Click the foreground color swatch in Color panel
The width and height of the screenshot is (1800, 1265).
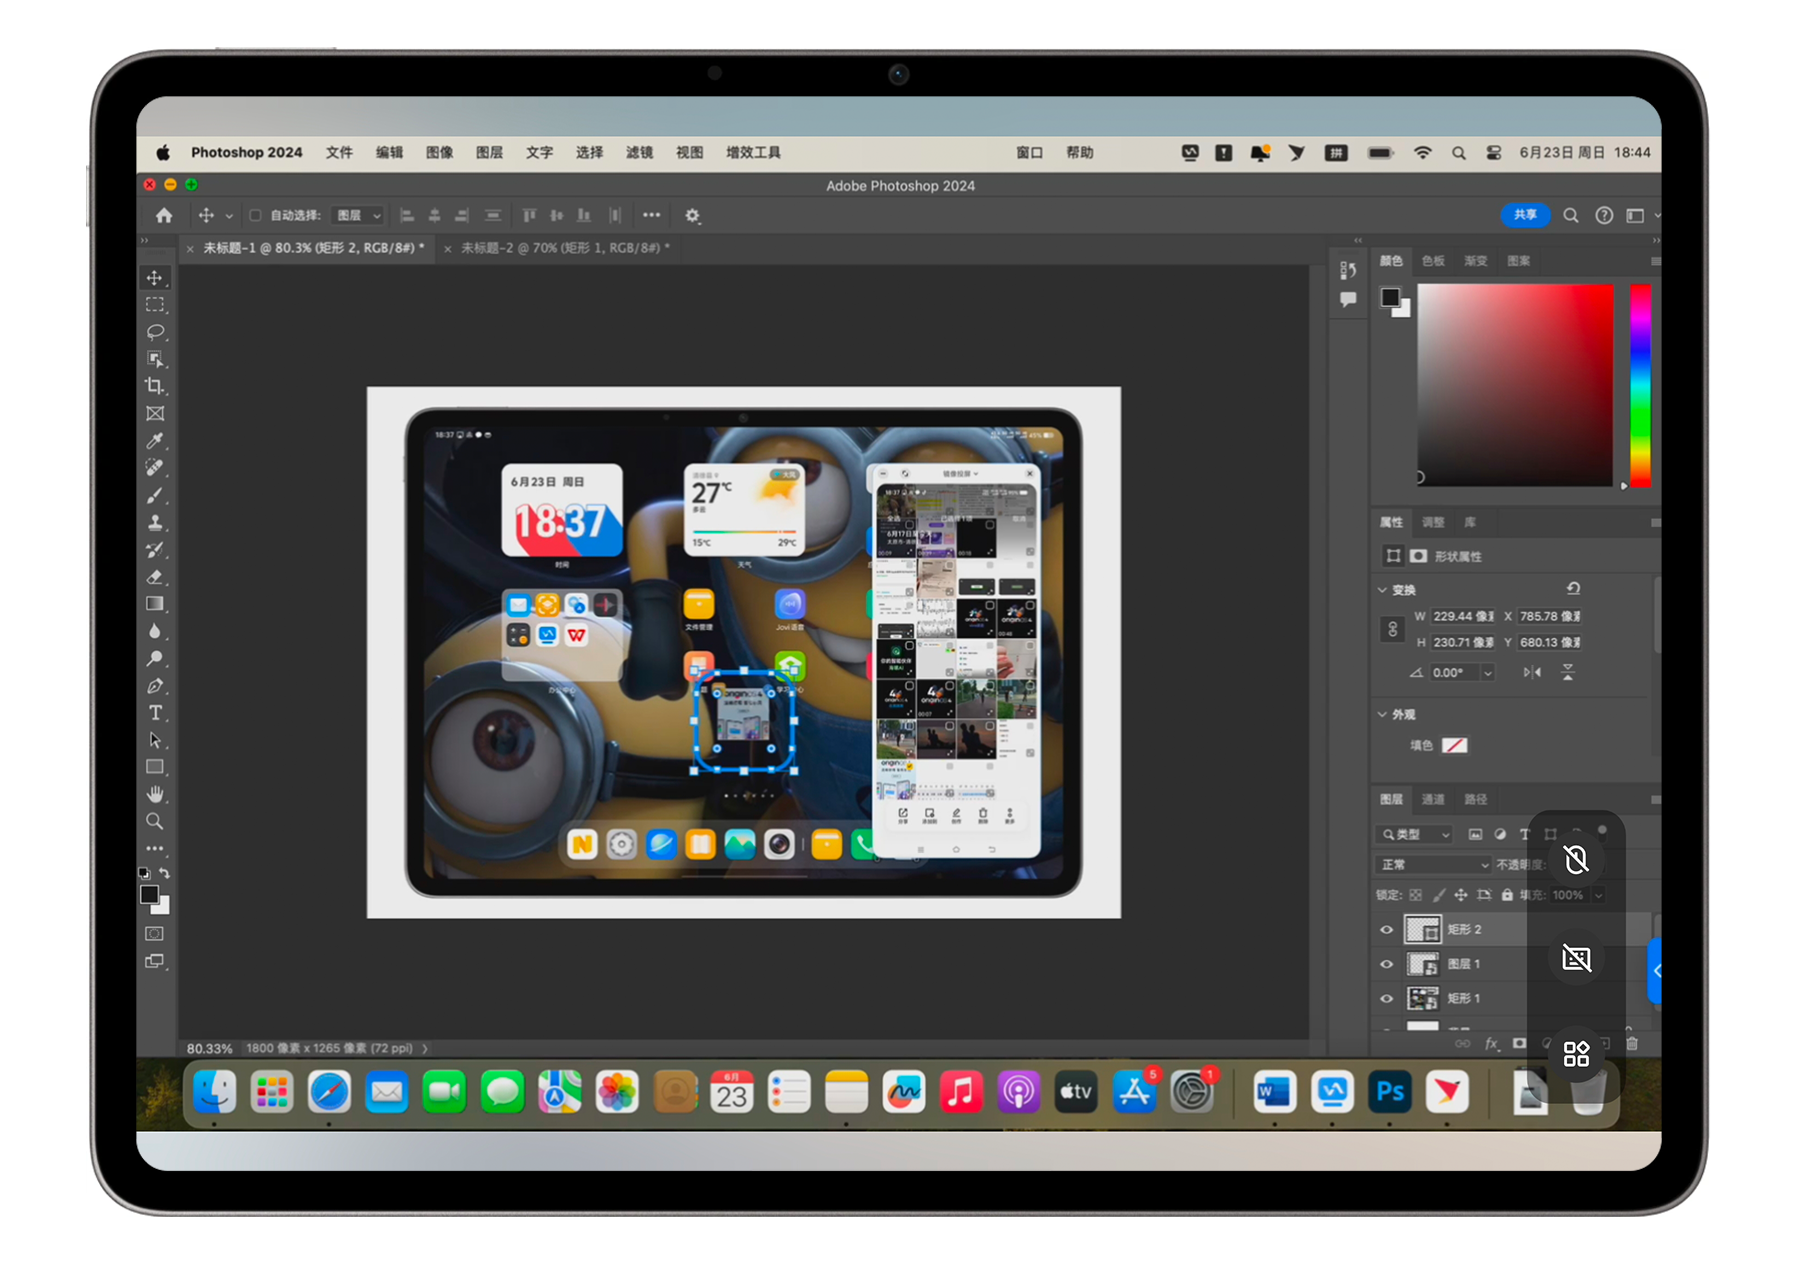point(1390,297)
